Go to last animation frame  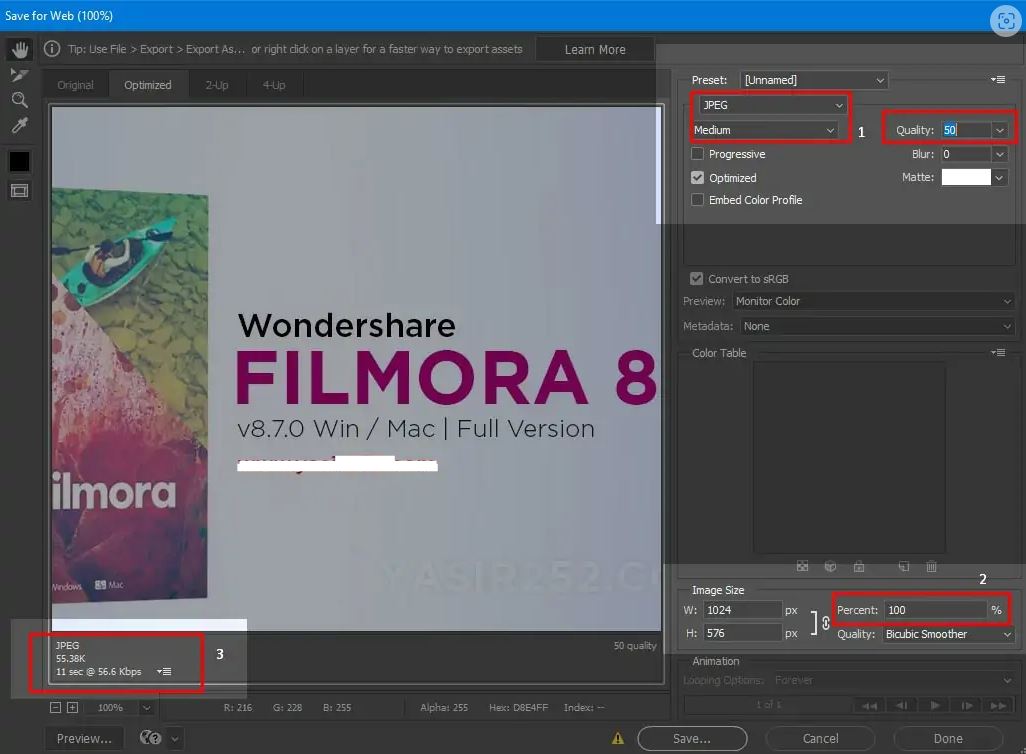tap(999, 706)
